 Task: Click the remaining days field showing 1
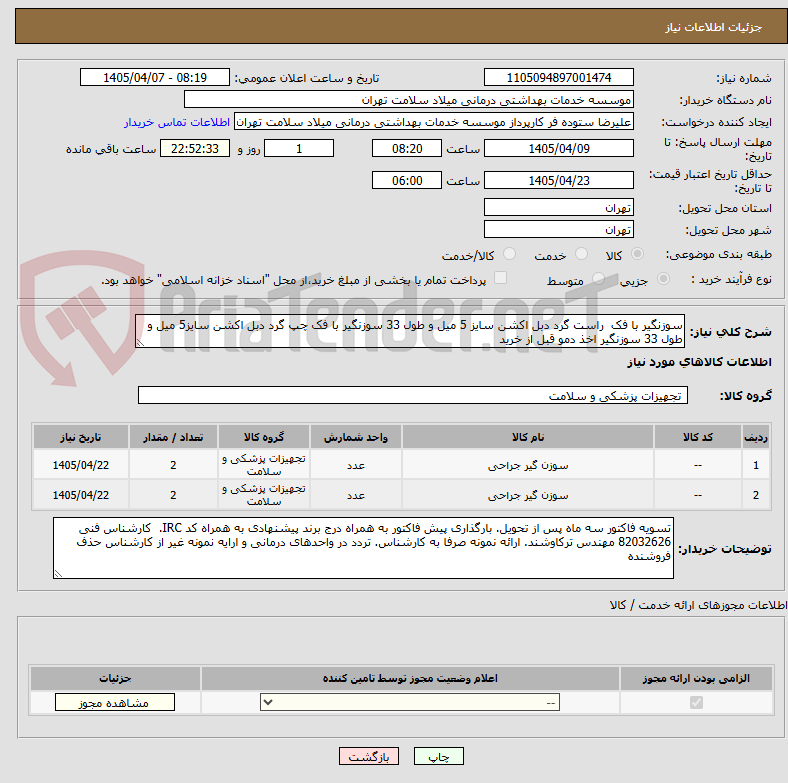tap(299, 149)
